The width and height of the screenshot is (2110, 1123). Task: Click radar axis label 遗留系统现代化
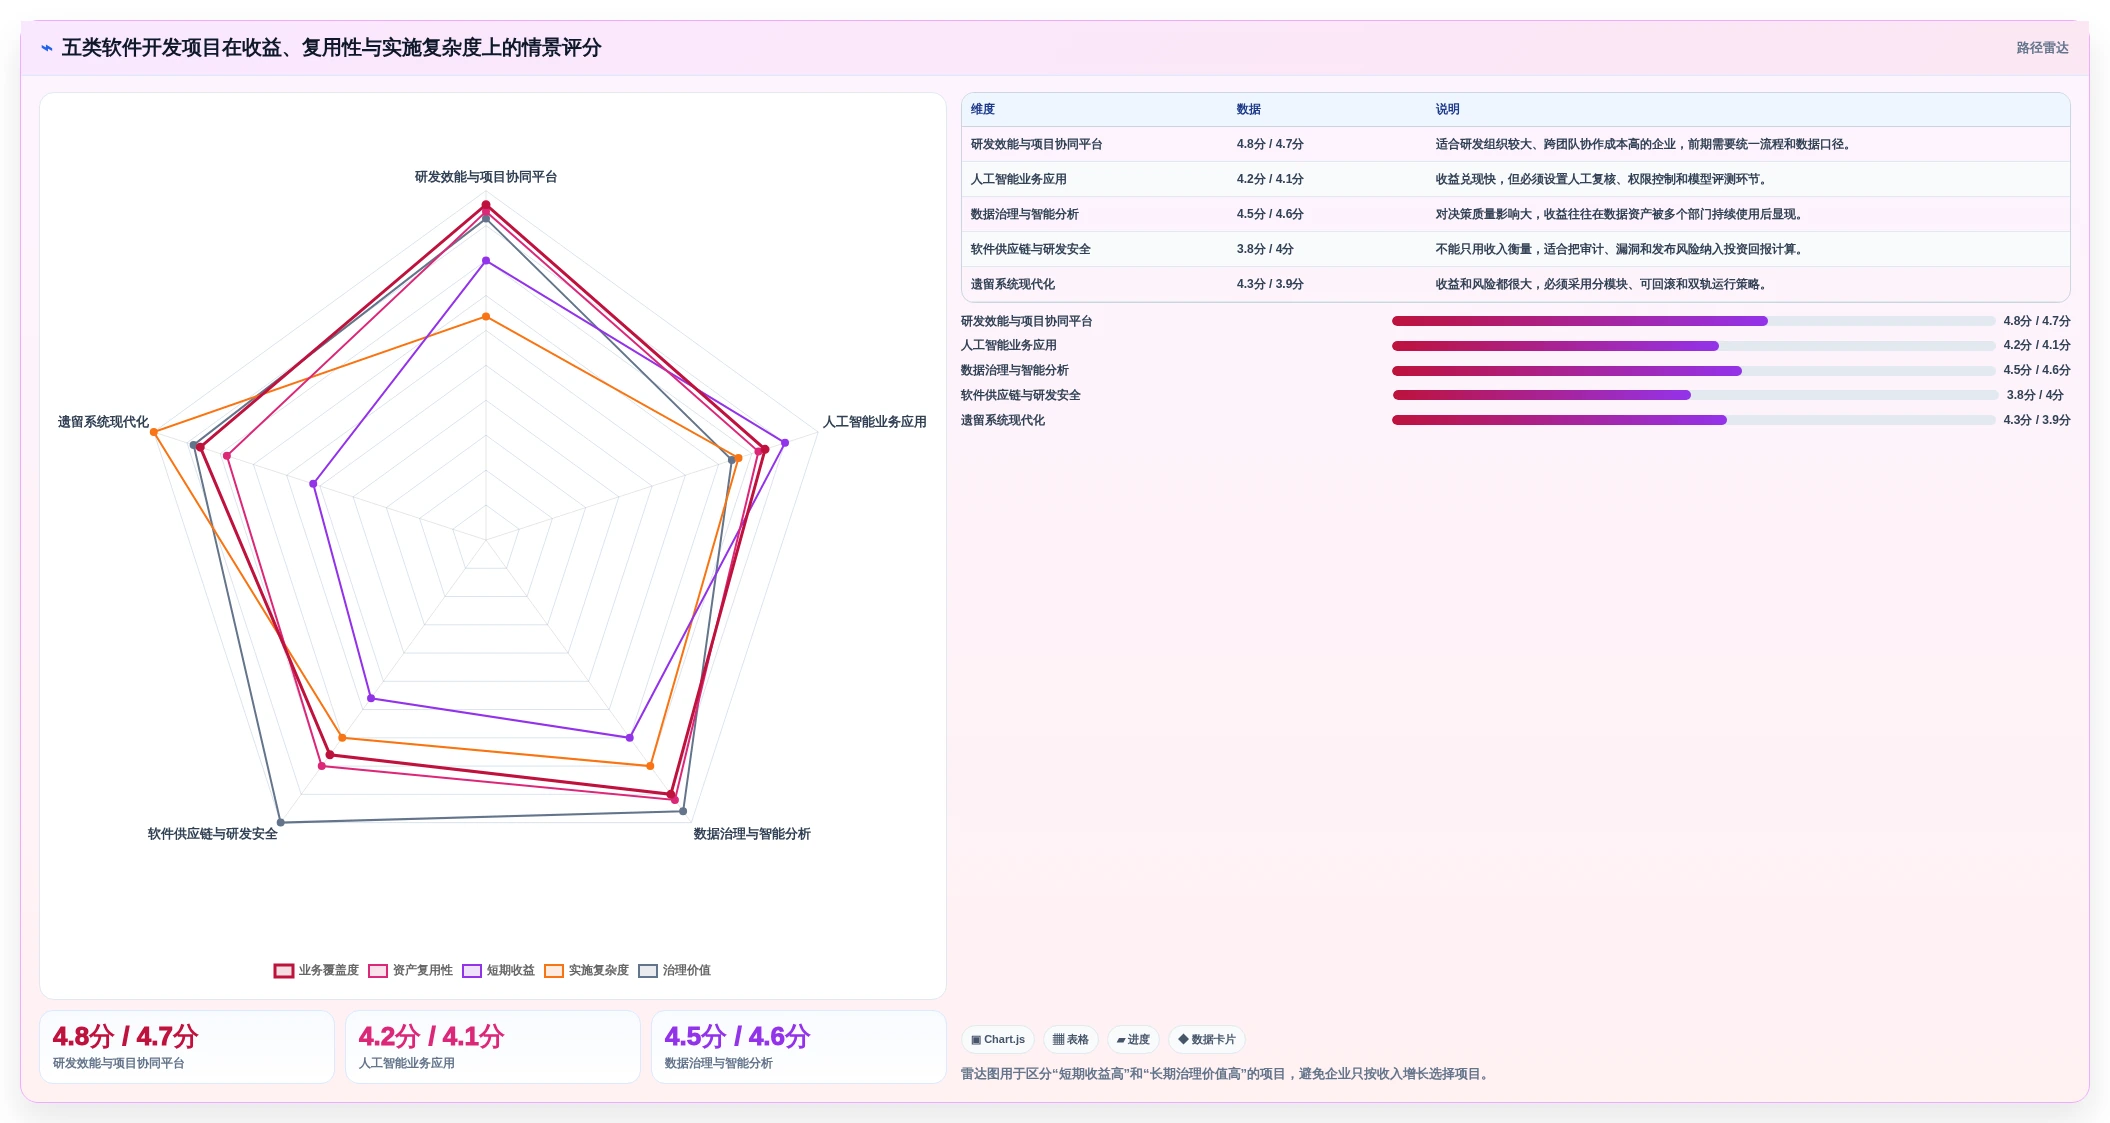(x=103, y=422)
